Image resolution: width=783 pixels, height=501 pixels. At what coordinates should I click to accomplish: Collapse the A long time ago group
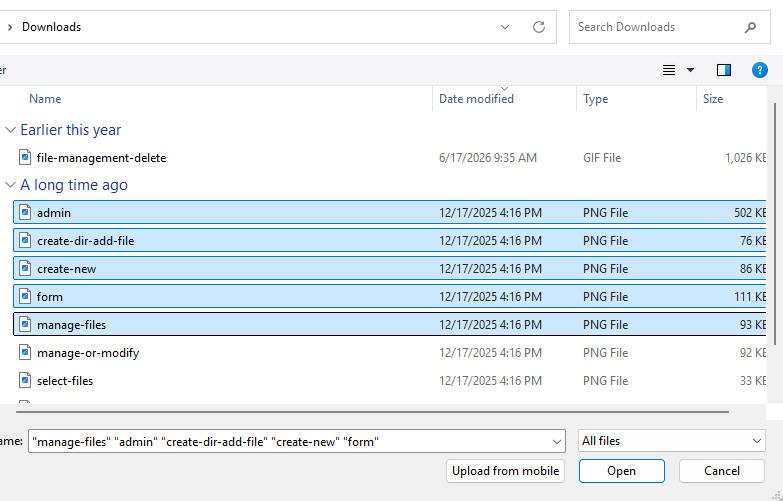coord(10,185)
